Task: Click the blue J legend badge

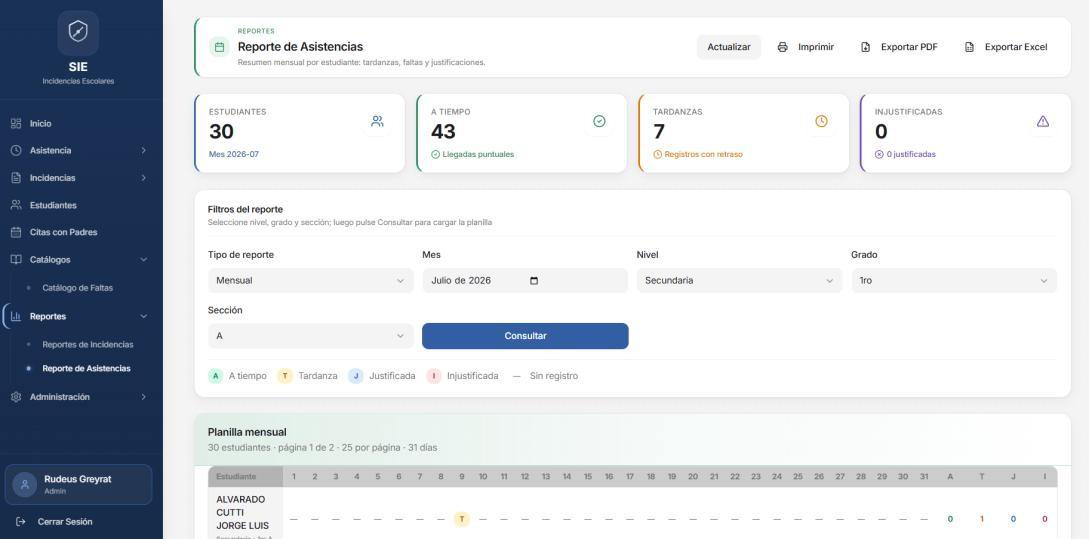Action: click(x=356, y=376)
